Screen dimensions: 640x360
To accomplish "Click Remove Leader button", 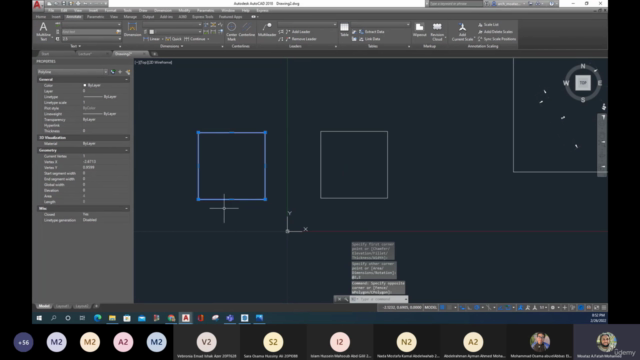I will coord(301,39).
